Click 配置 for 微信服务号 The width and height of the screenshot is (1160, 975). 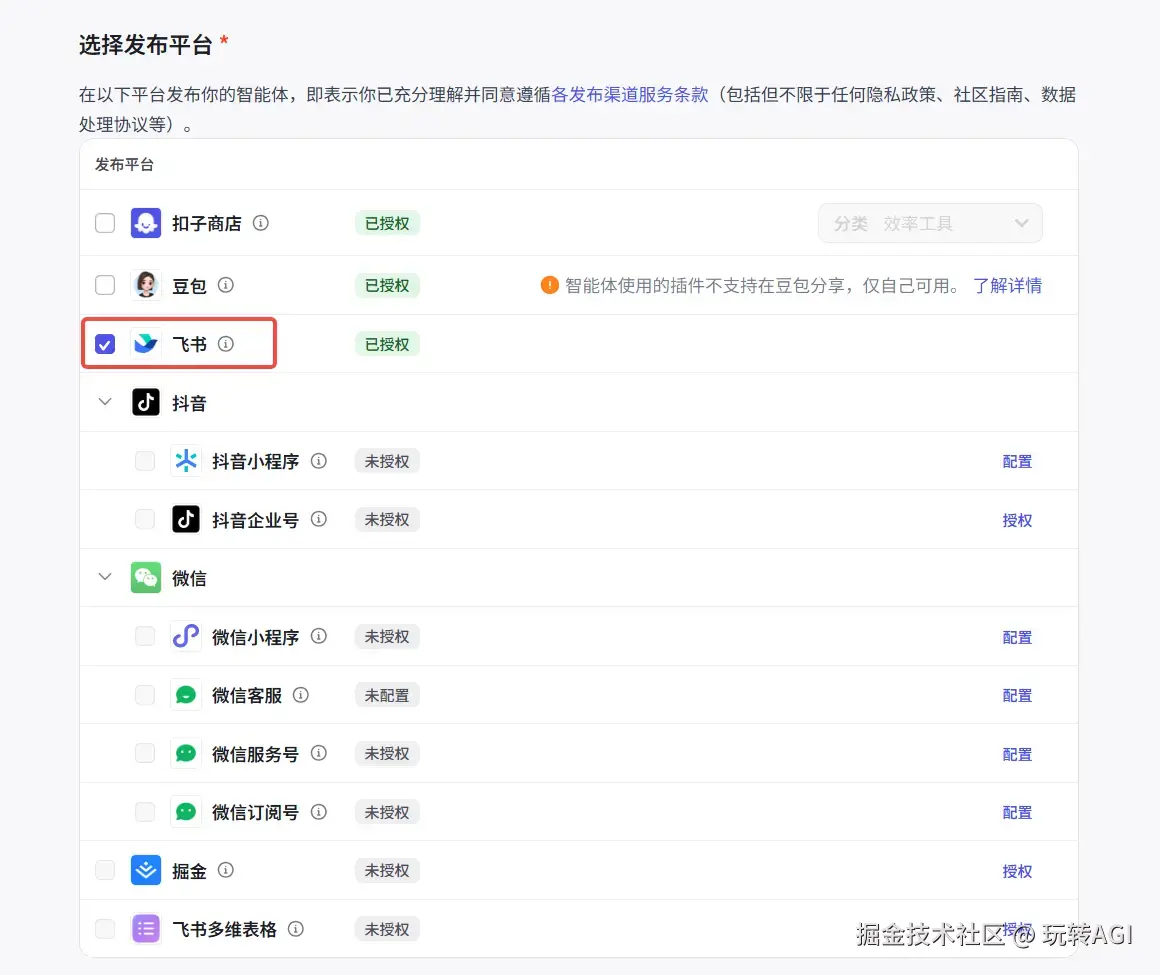[x=1016, y=754]
